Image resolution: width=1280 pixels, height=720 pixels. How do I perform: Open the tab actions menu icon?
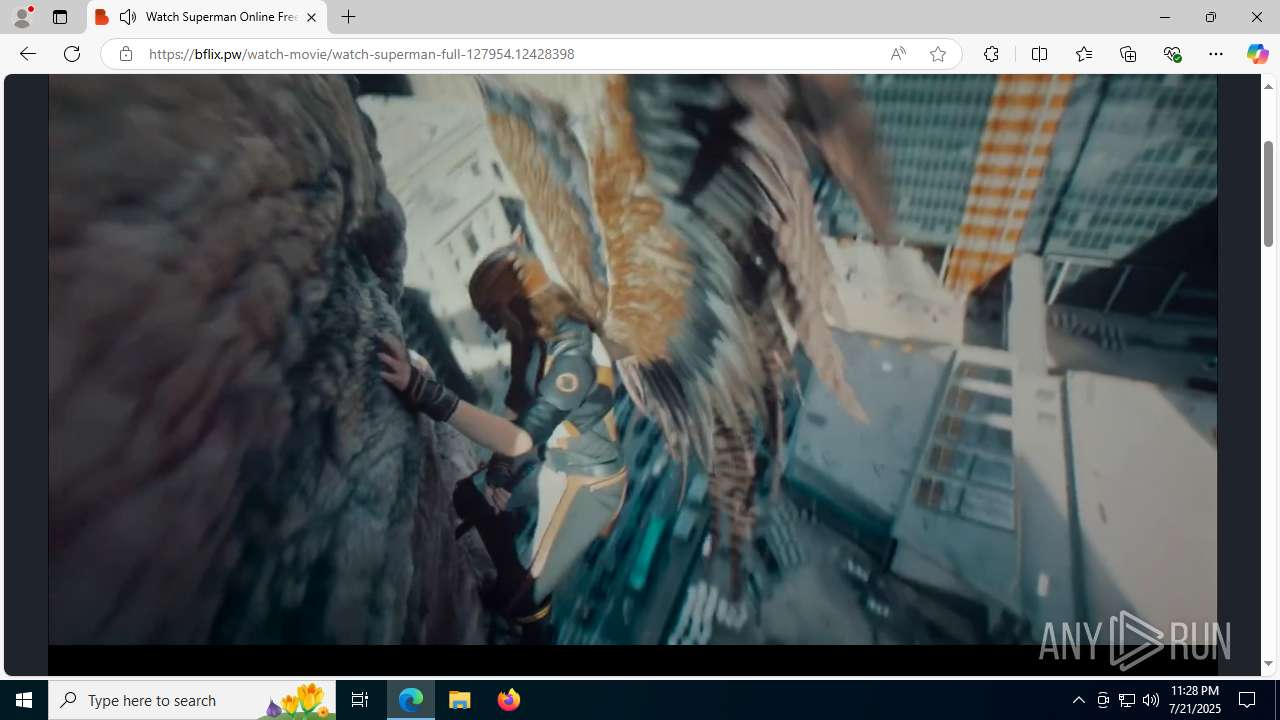(60, 17)
